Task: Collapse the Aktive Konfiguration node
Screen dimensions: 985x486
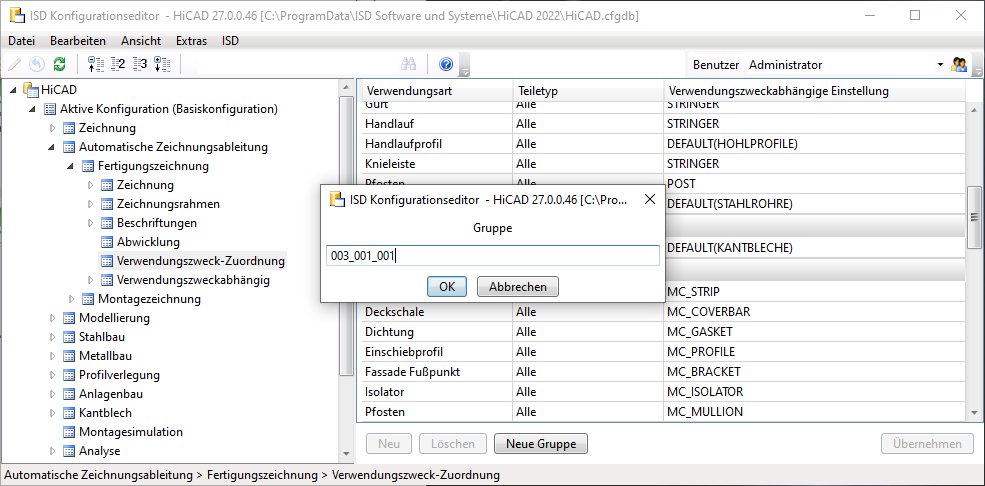Action: click(33, 109)
